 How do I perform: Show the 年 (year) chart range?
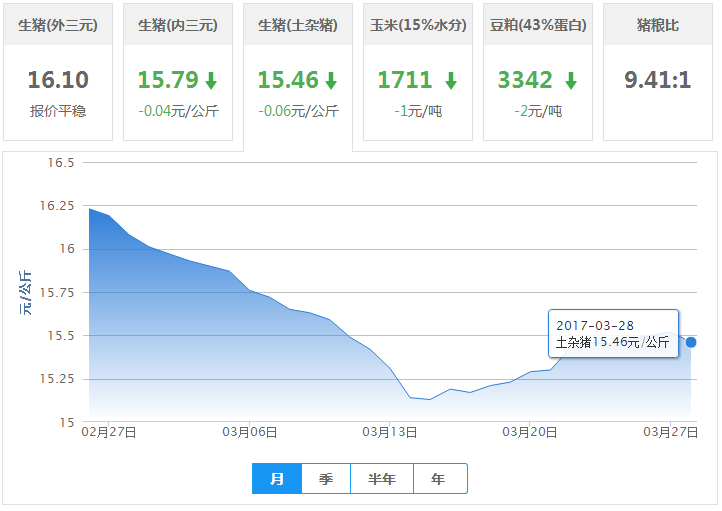click(x=439, y=479)
